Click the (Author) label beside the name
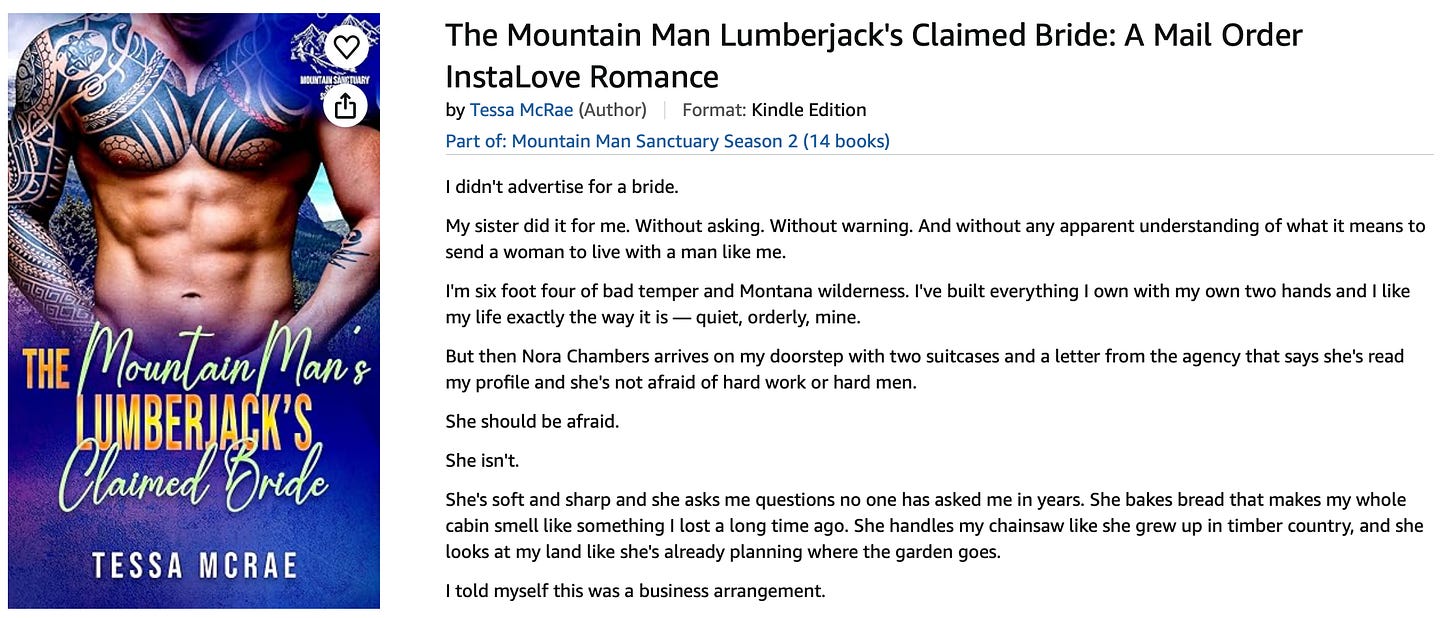1456x618 pixels. tap(612, 110)
